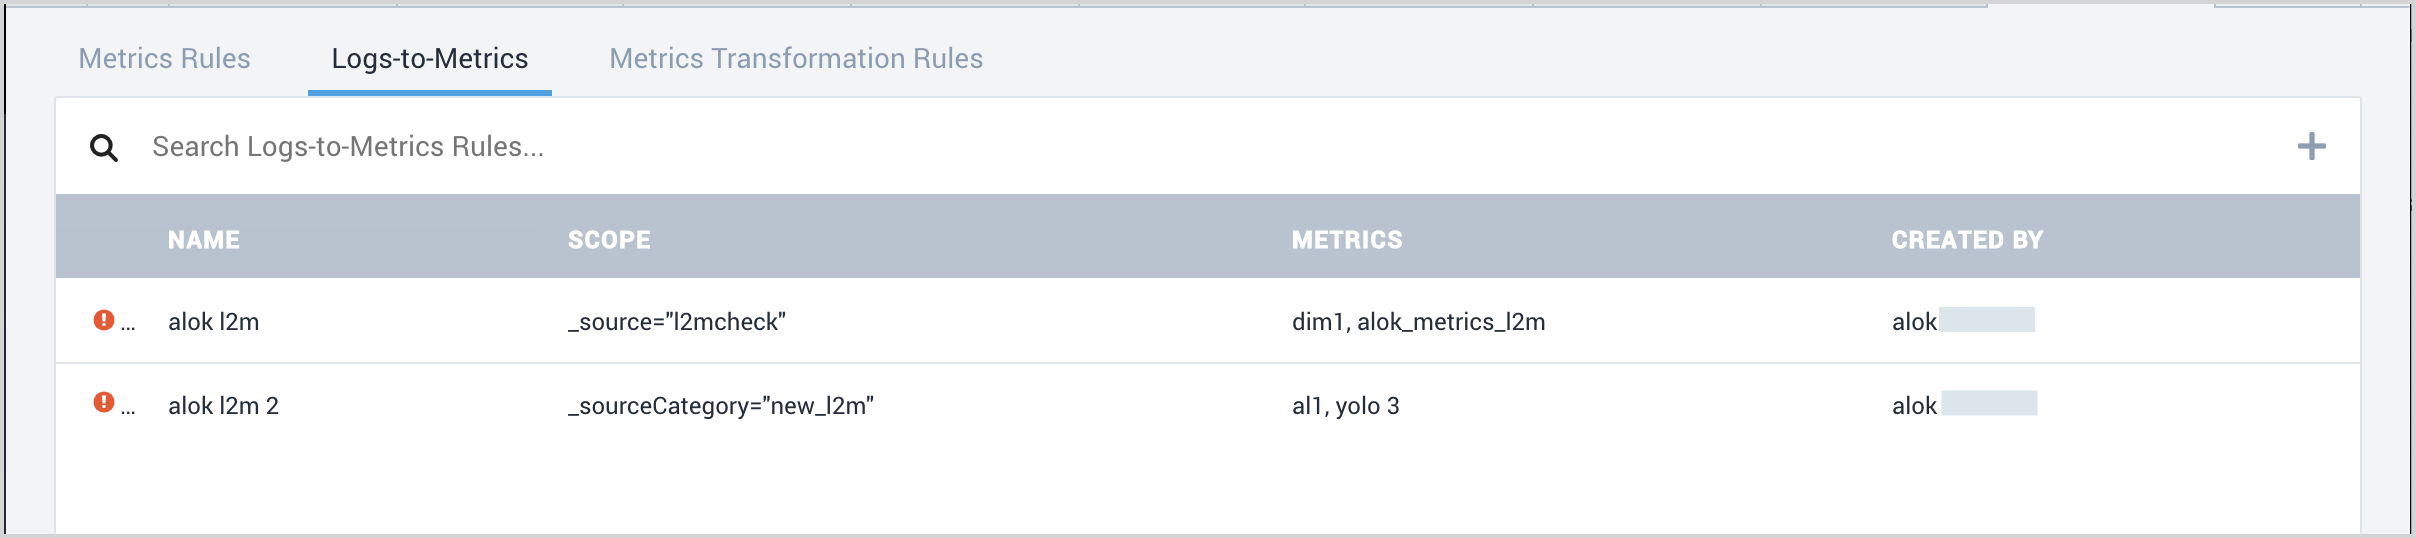Sort by the SCOPE column header
This screenshot has height=538, width=2416.
[609, 240]
